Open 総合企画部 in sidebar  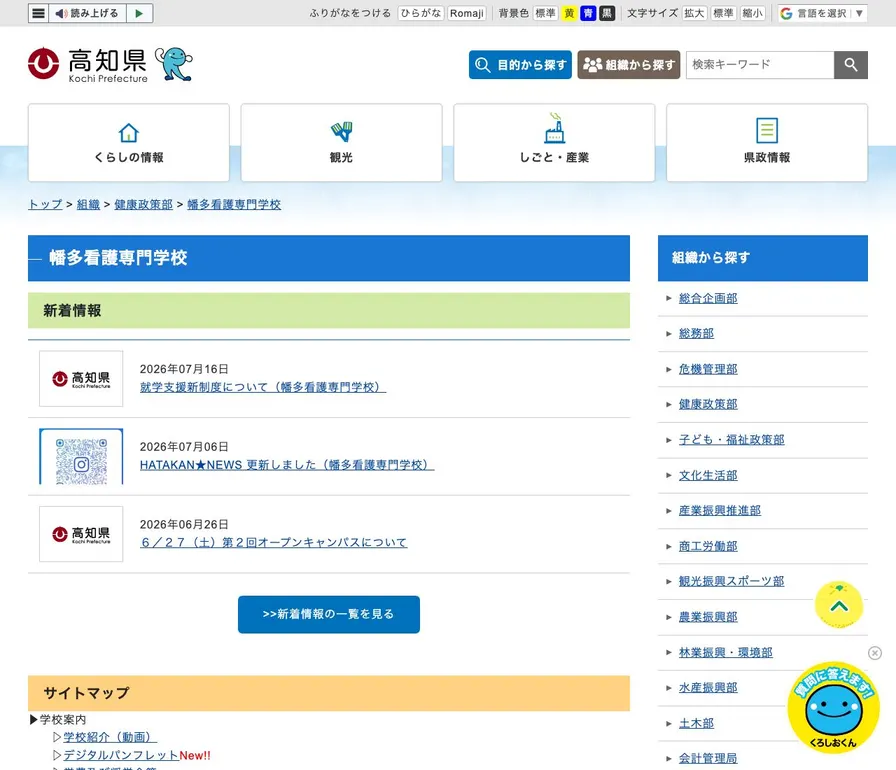pyautogui.click(x=708, y=298)
